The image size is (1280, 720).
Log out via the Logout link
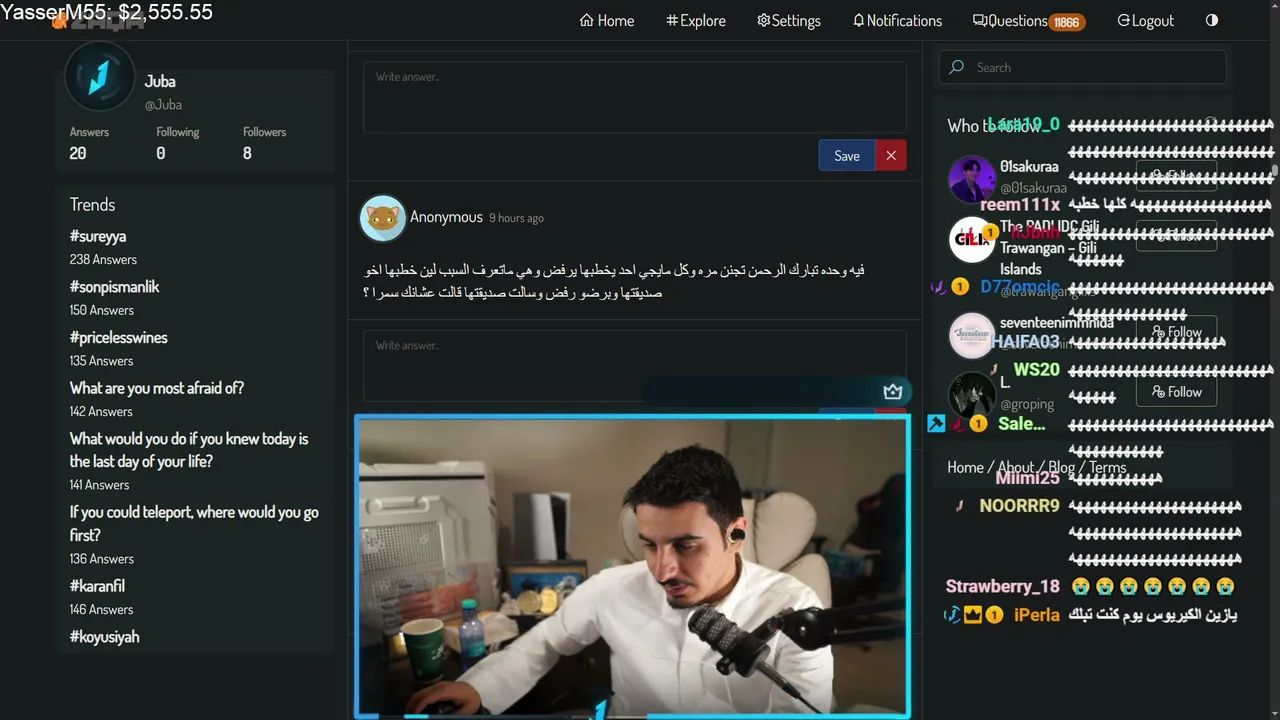(1145, 20)
